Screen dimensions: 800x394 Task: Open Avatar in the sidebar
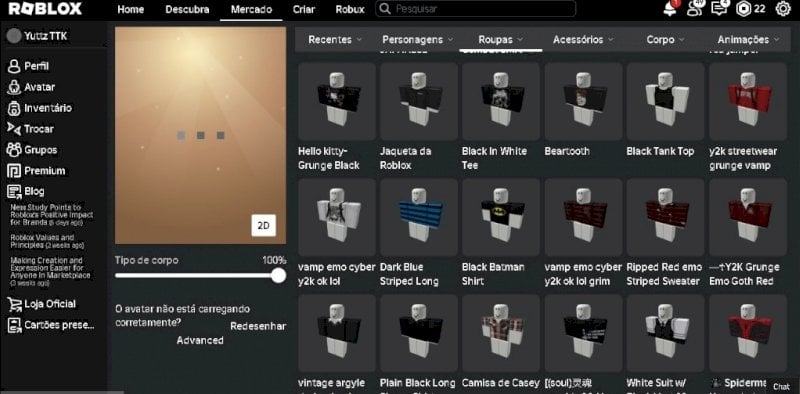(31, 87)
